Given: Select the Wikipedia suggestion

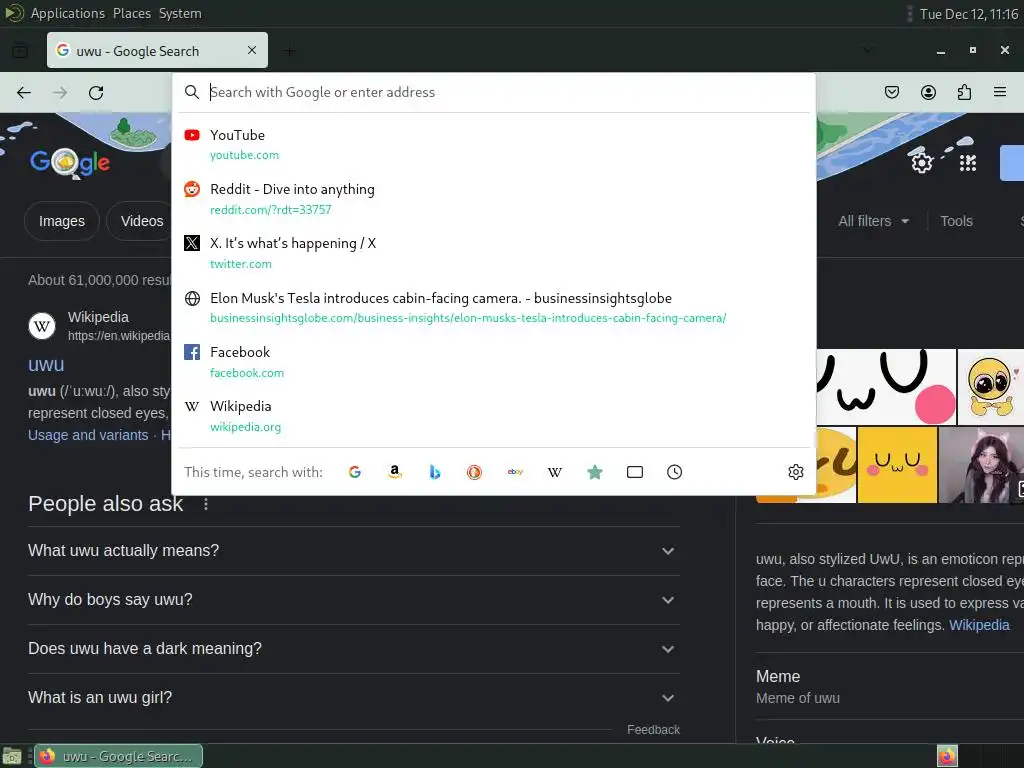Looking at the screenshot, I should coord(494,416).
